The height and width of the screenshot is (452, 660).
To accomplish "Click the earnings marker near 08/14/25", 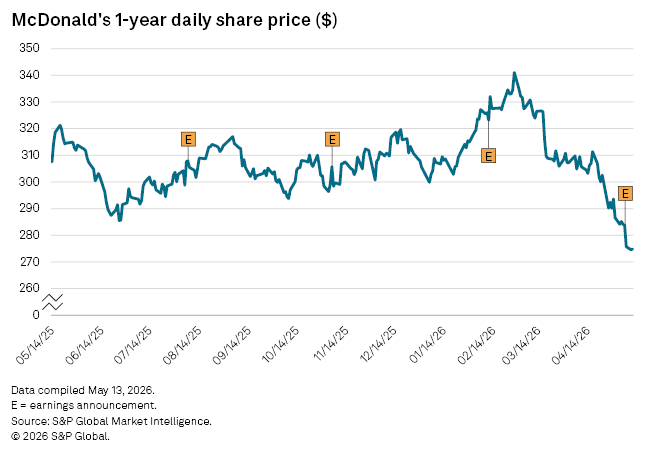I will click(x=188, y=139).
